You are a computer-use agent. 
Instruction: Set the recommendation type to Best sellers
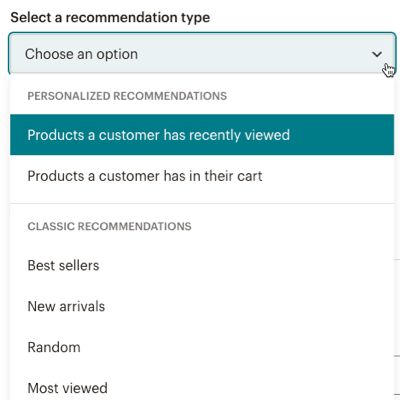tap(202, 265)
